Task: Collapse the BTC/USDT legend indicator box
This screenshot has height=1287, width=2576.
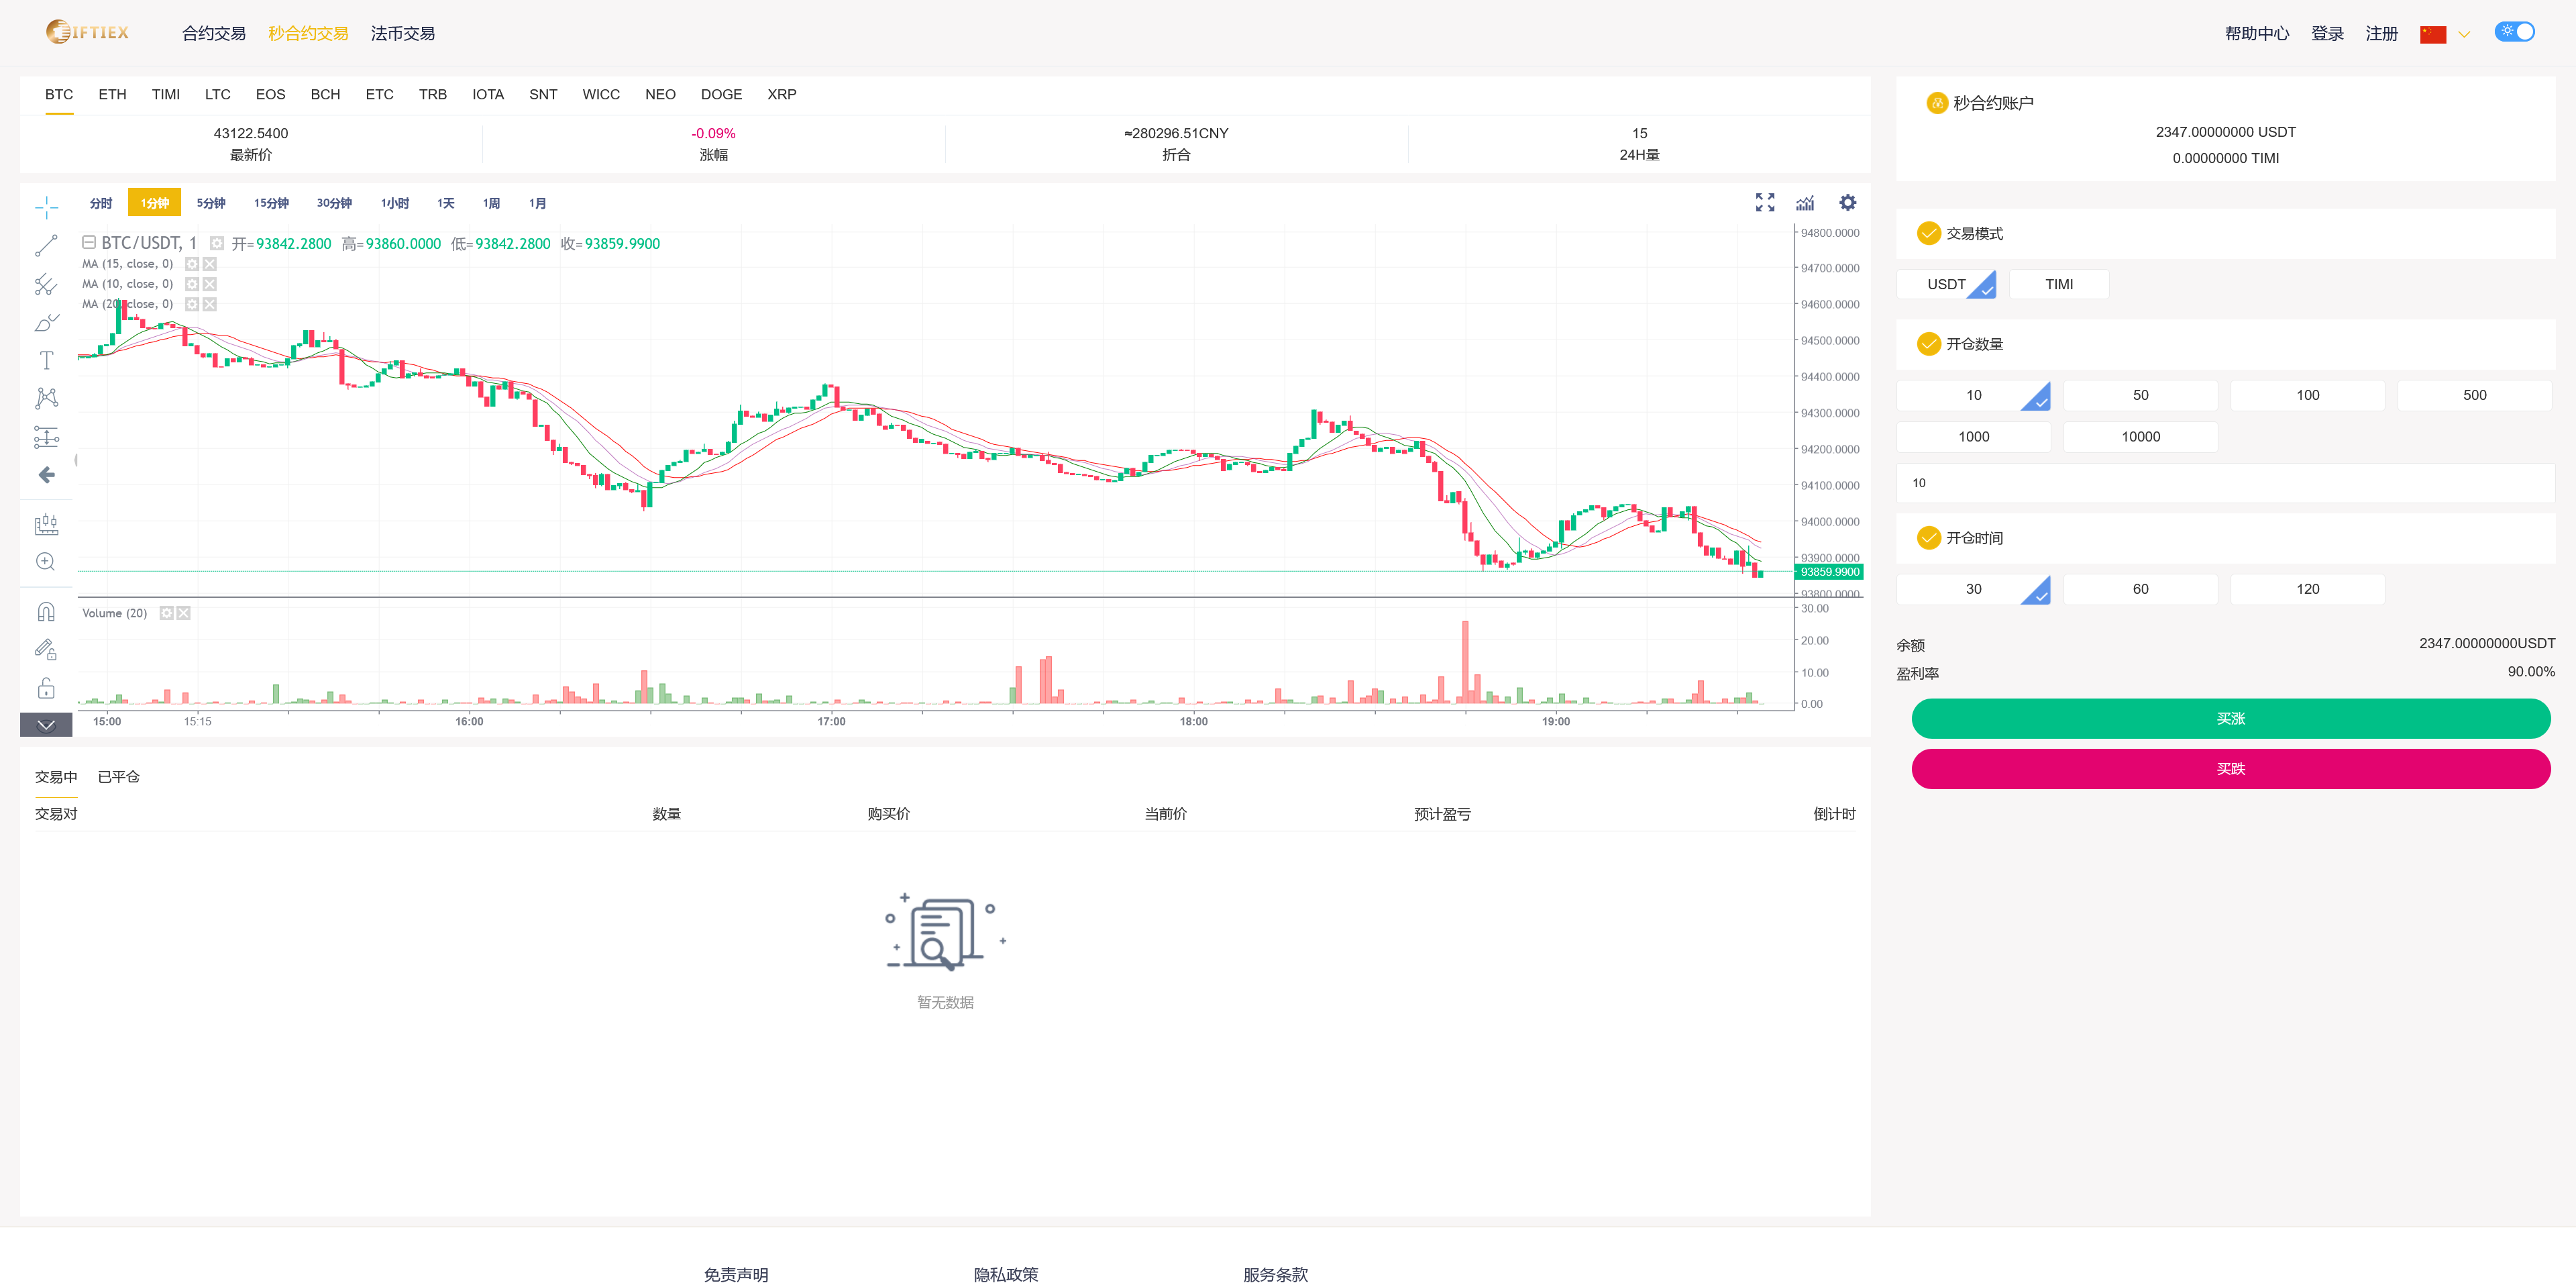Action: [x=88, y=243]
